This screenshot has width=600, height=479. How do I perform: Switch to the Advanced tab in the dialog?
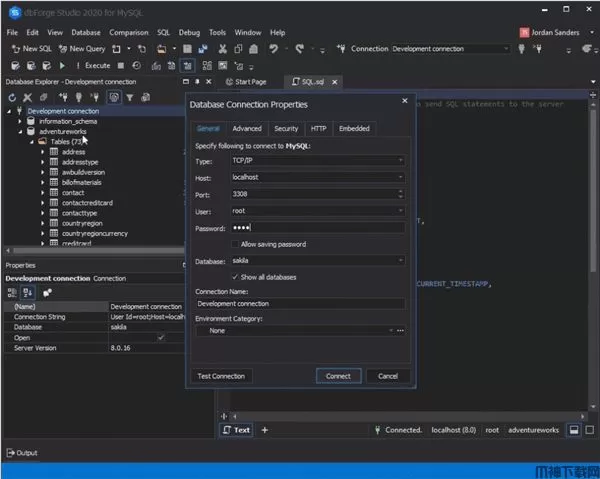click(246, 128)
